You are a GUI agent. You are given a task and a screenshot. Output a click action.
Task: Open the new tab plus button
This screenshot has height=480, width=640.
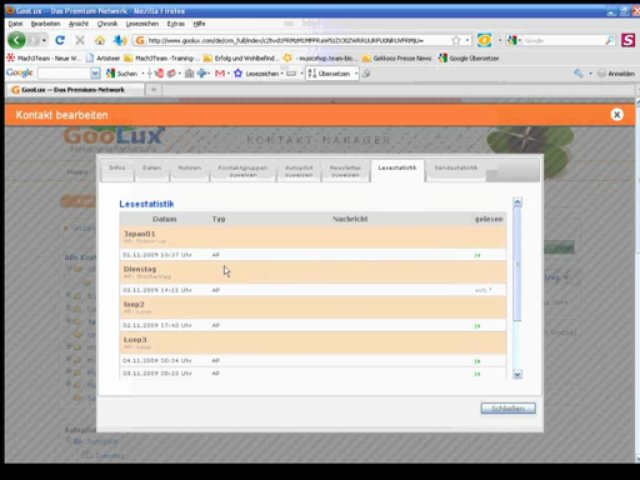pyautogui.click(x=153, y=90)
